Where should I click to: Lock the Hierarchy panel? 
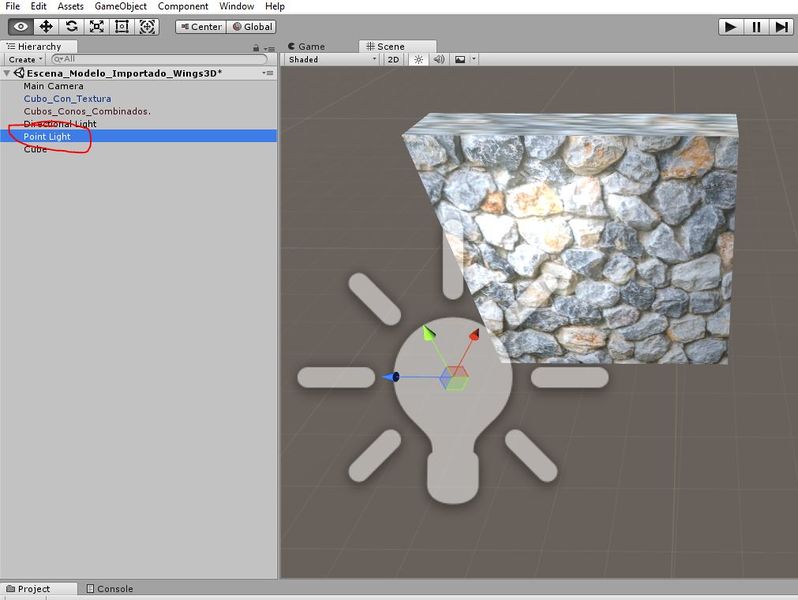256,48
